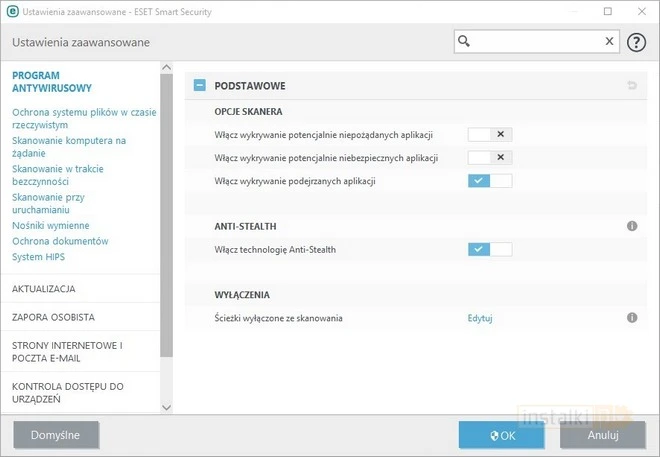Enable detection of potentially unsafe applications
660x457 pixels.
[x=490, y=157]
